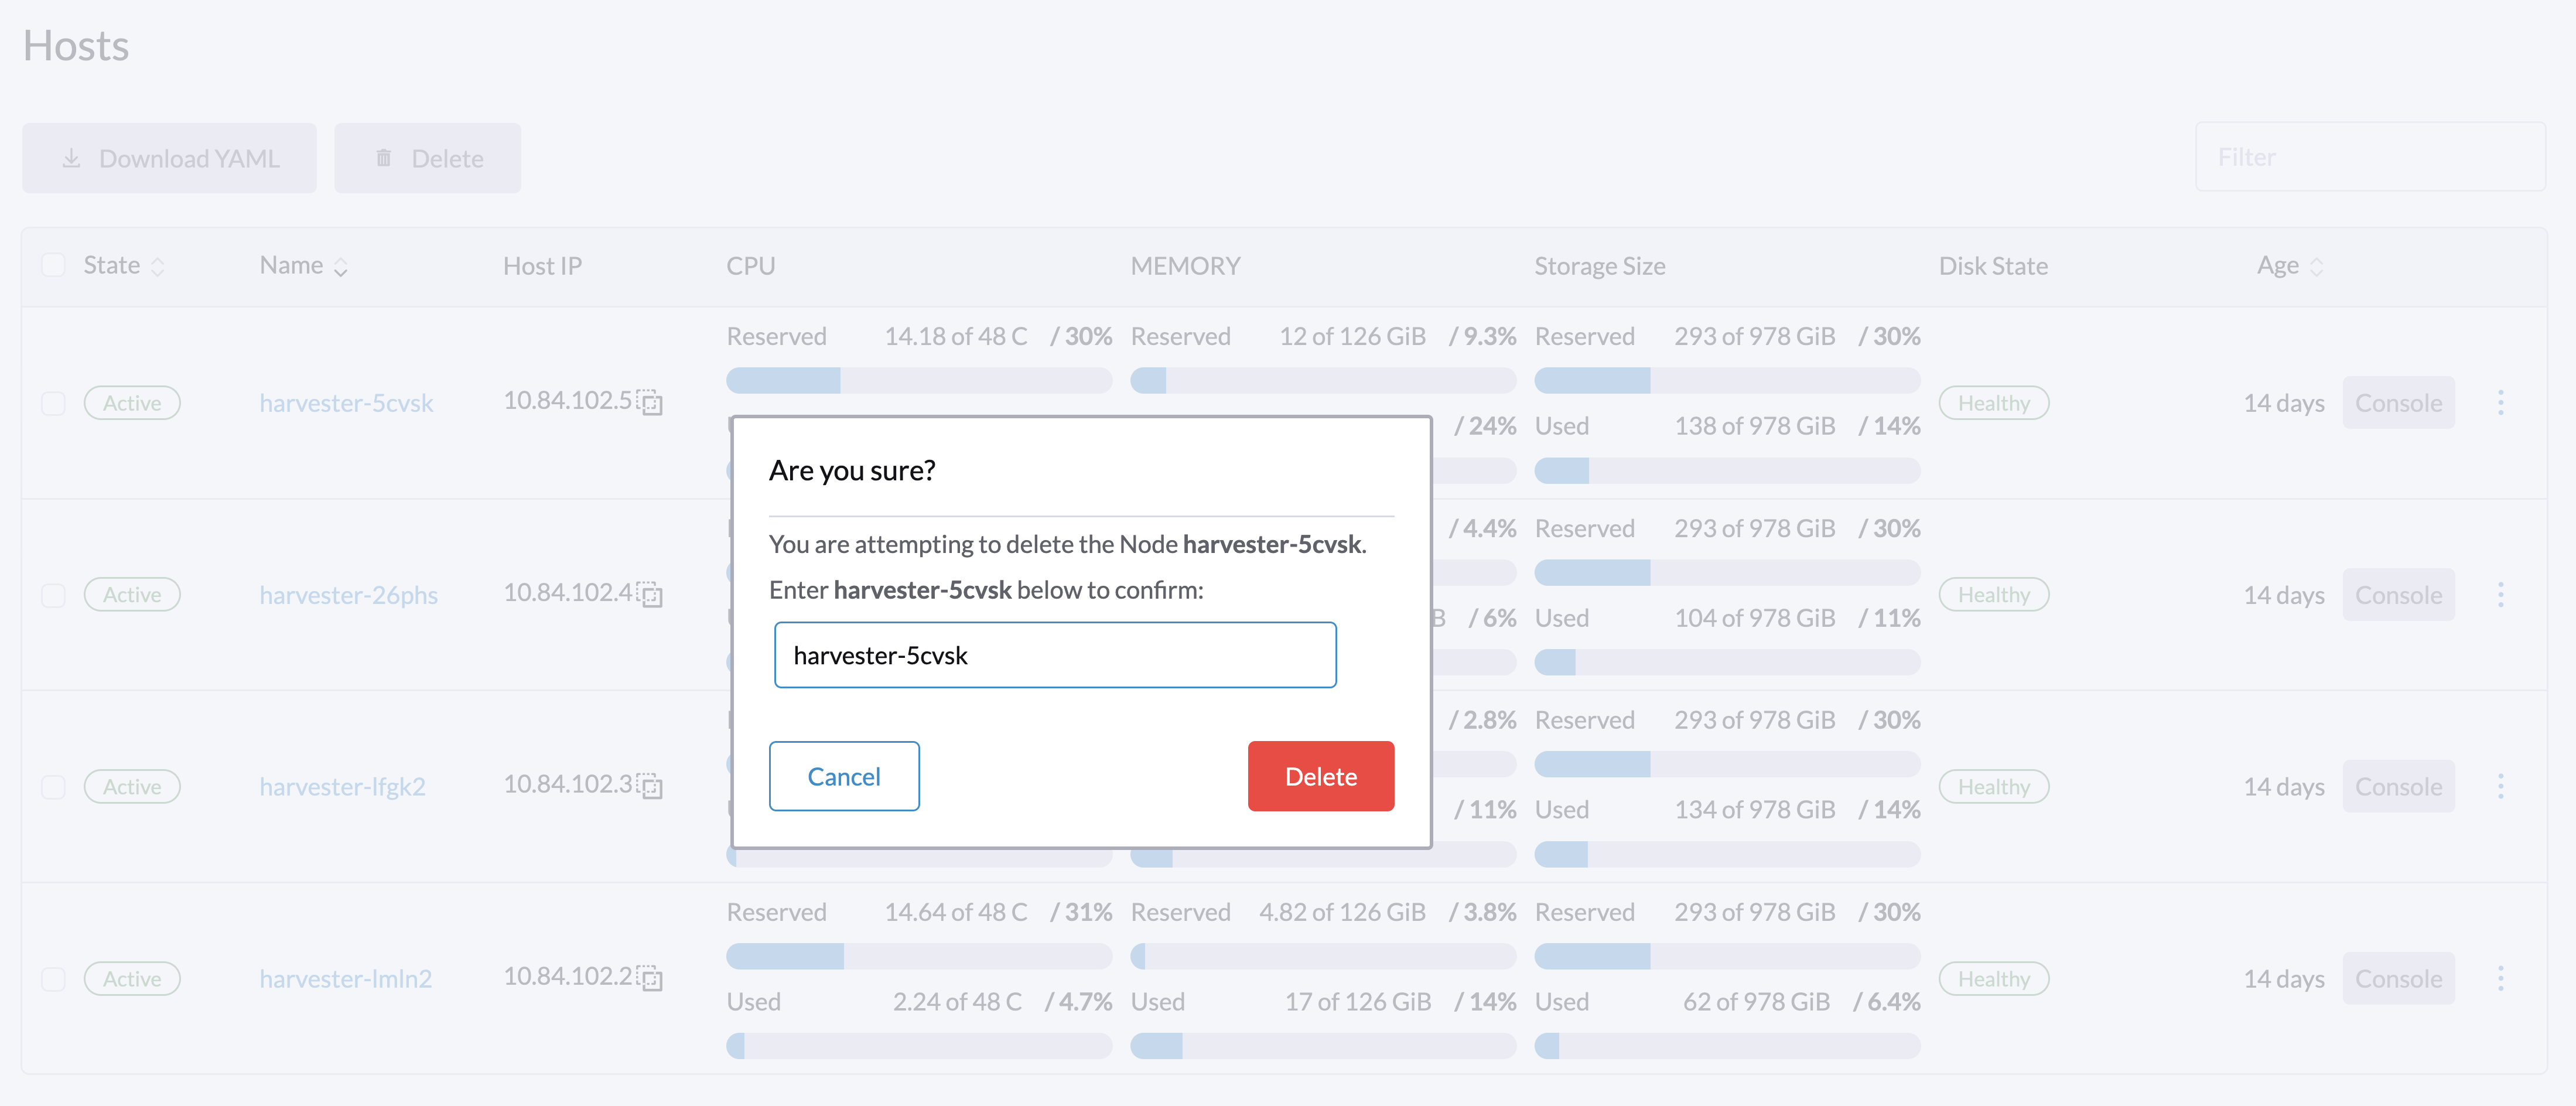Open actions menu for harvester-lmln2 row
This screenshot has width=2576, height=1106.
click(x=2500, y=979)
